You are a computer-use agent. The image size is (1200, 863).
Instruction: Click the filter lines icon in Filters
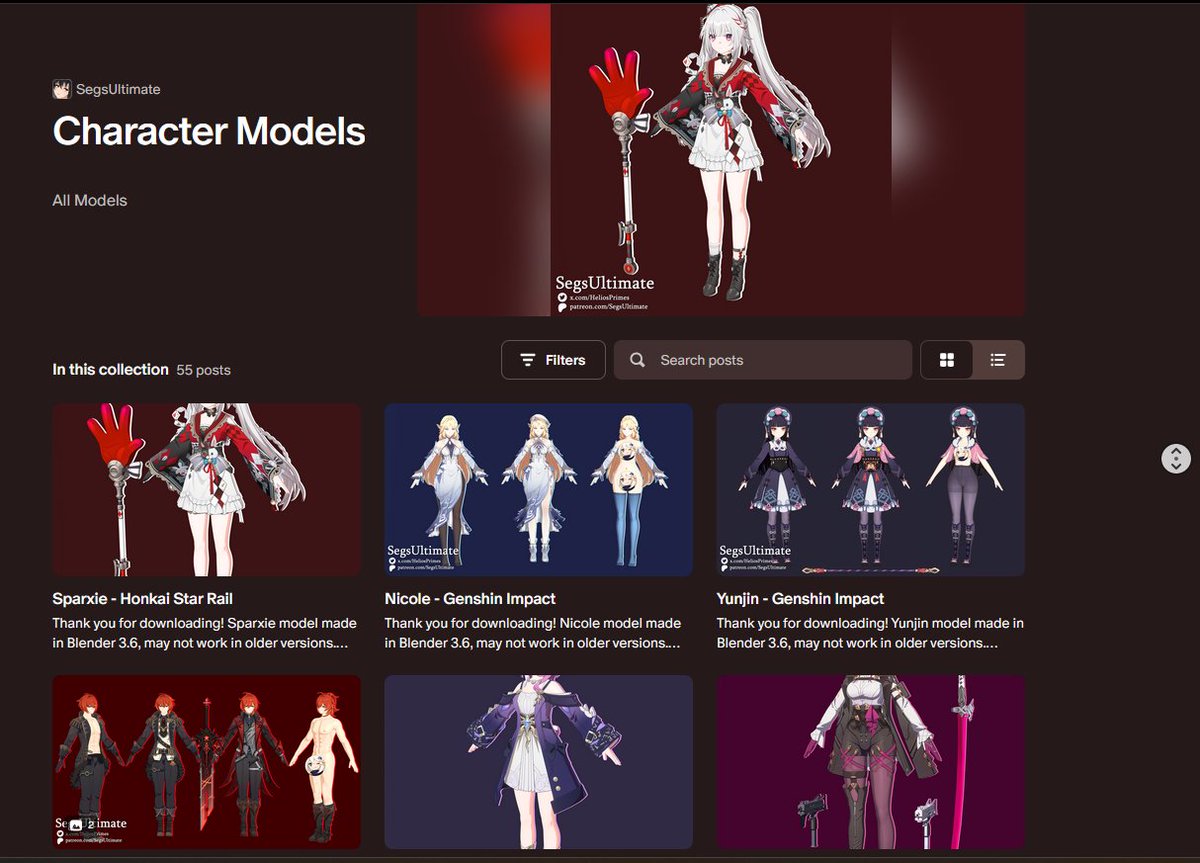pos(528,360)
